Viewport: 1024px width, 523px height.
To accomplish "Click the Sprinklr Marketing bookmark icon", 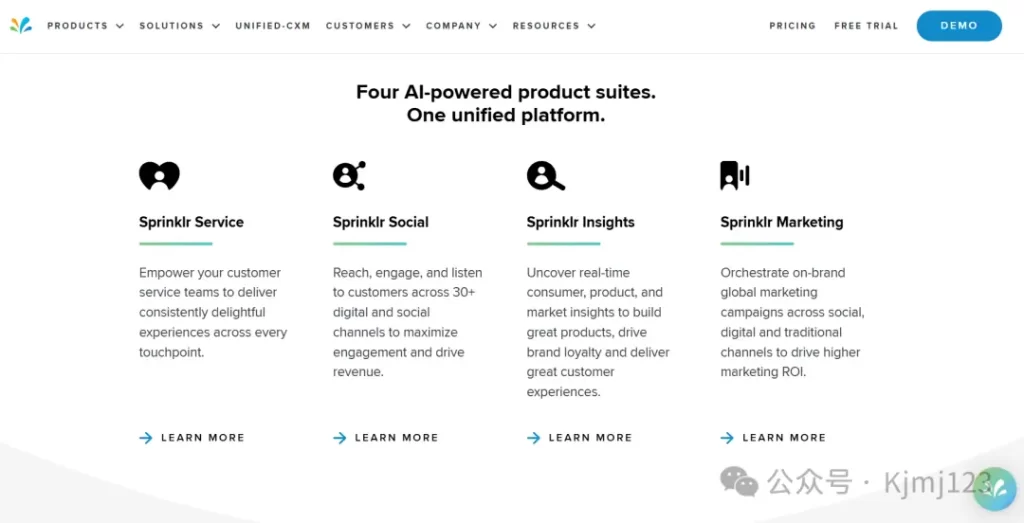I will click(735, 176).
